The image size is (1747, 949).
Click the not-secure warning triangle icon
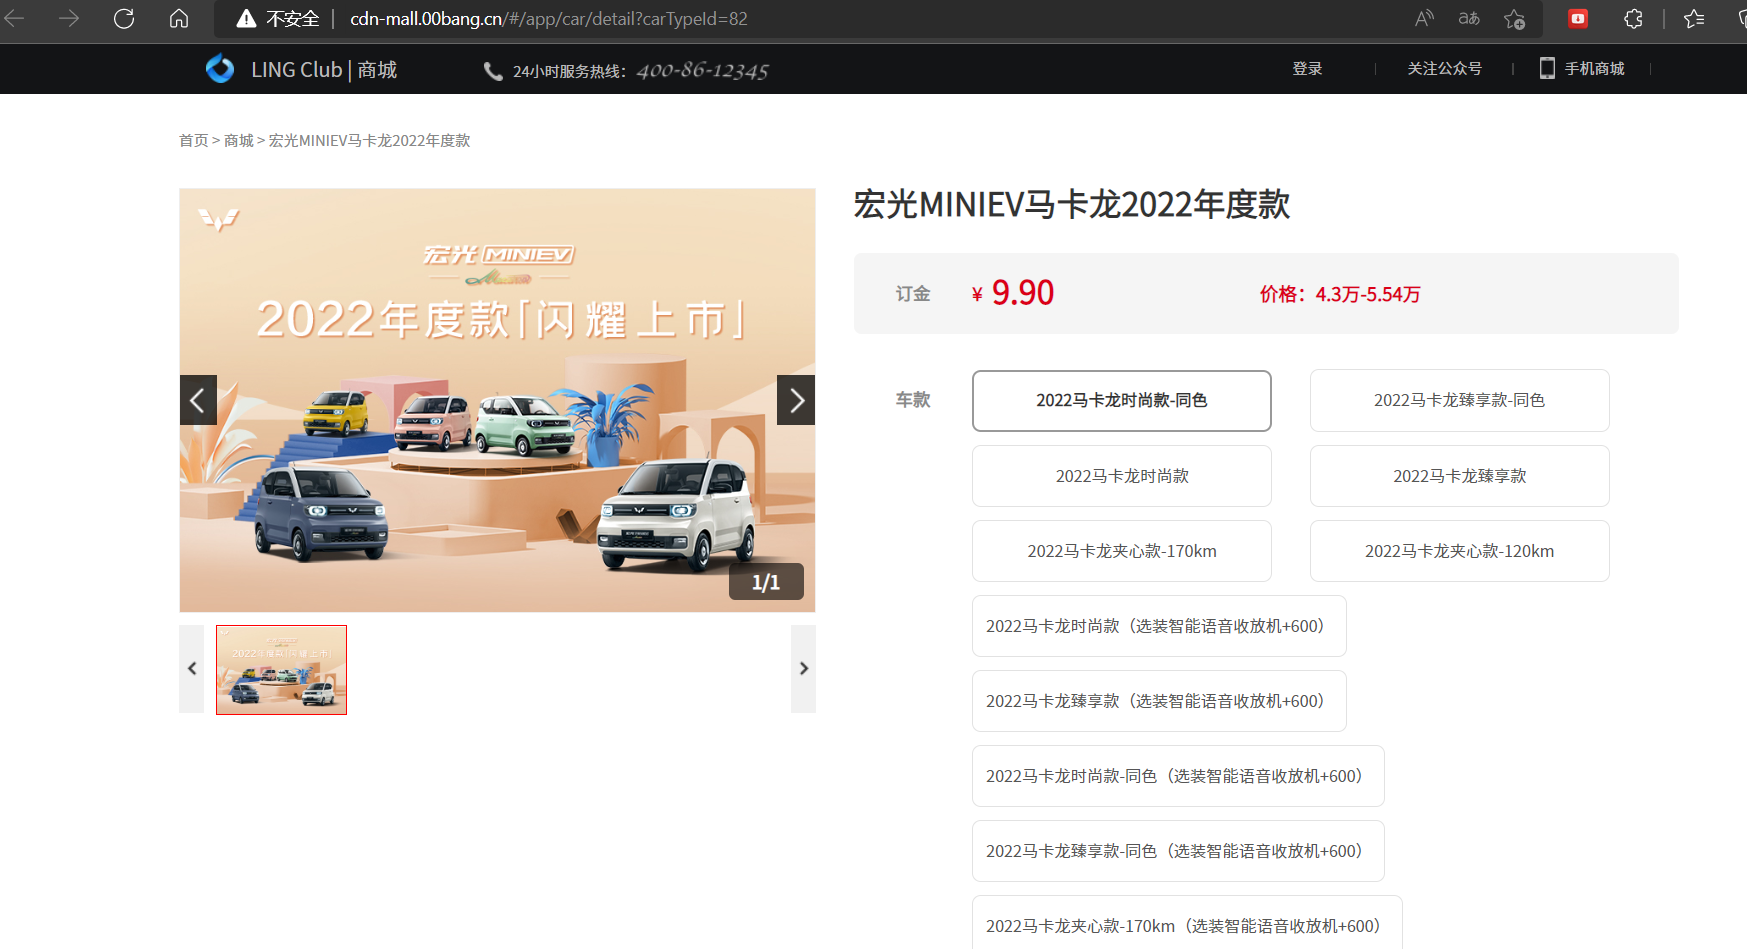(x=246, y=18)
